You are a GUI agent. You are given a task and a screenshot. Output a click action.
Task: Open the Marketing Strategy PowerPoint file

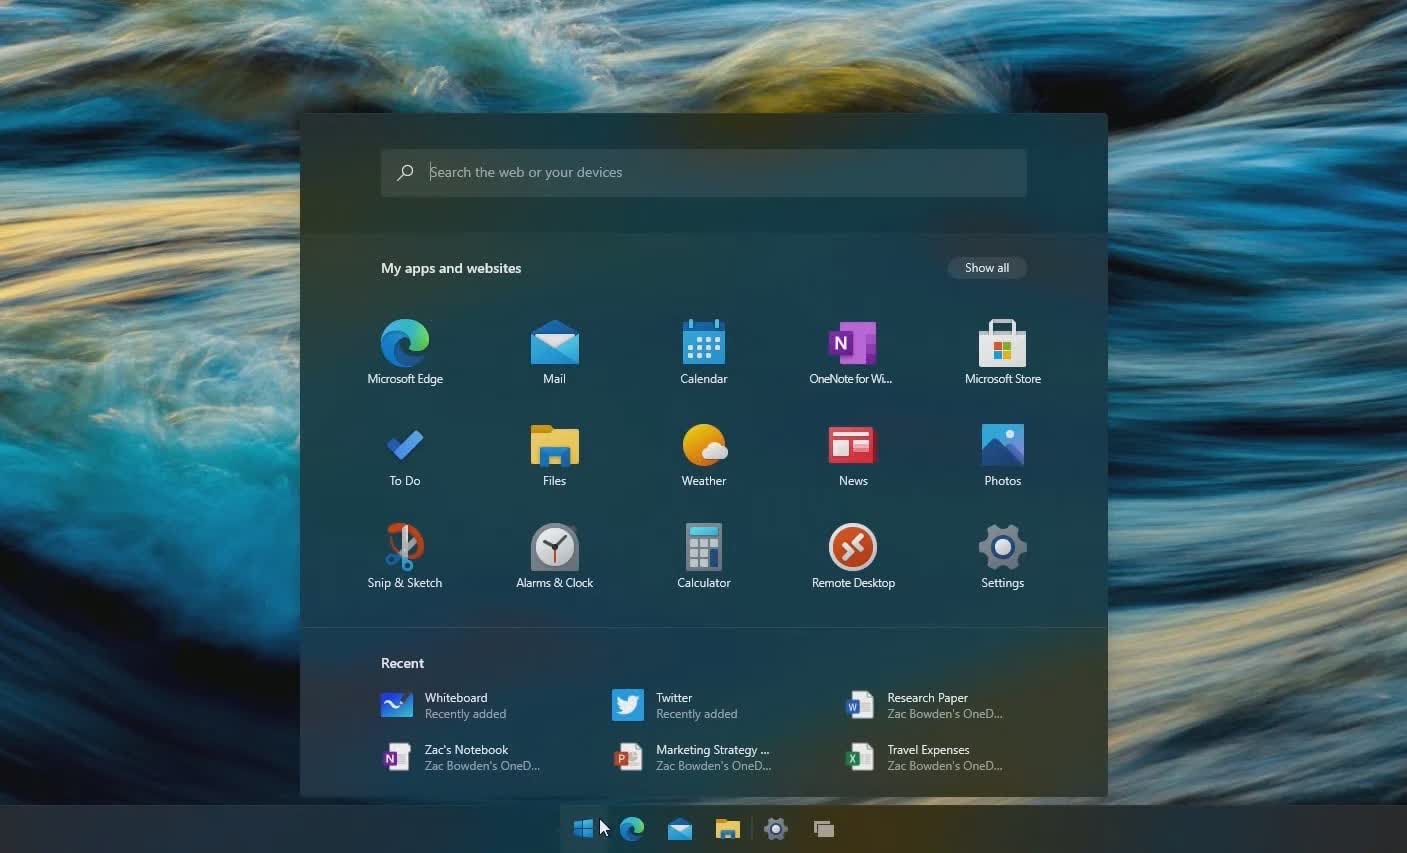pos(693,757)
